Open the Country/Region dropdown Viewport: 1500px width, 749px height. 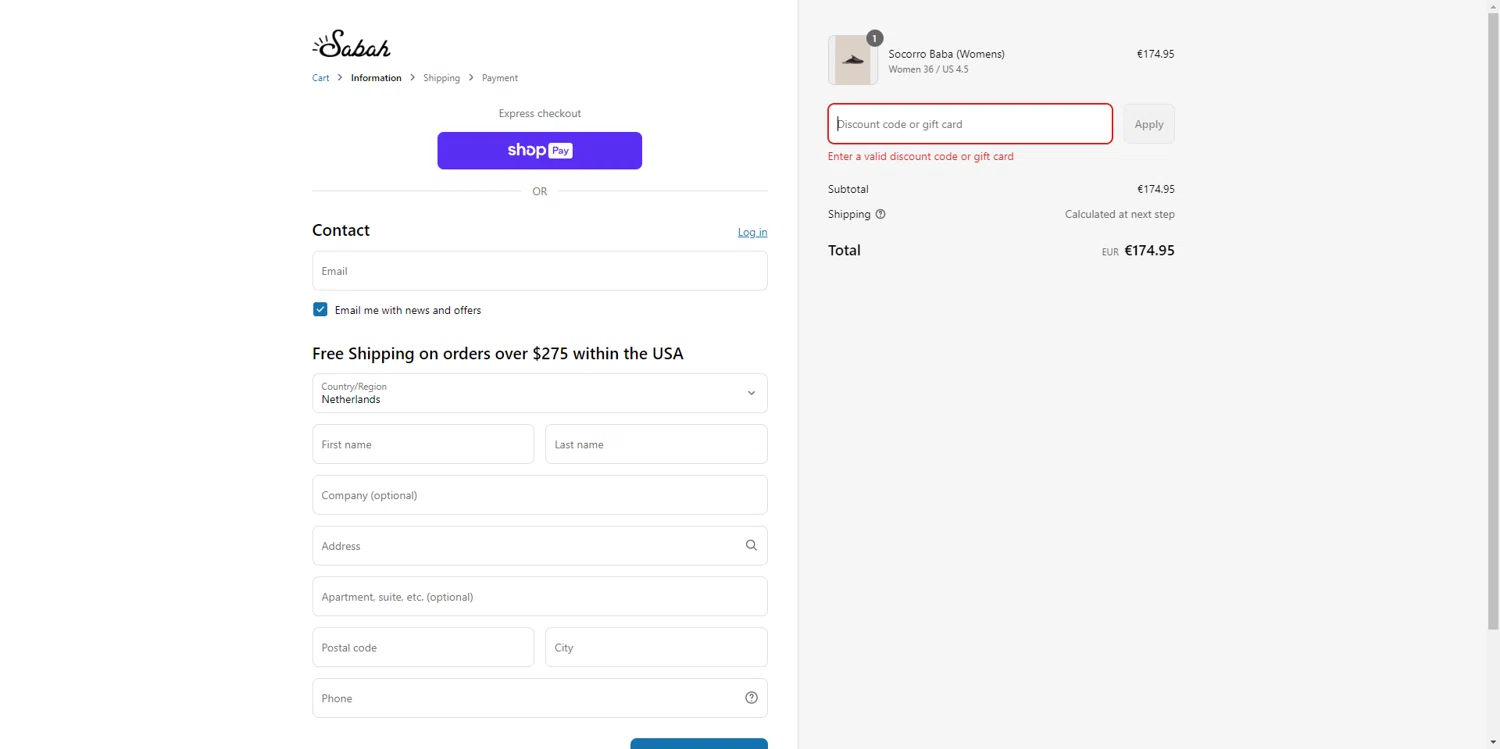[x=540, y=393]
